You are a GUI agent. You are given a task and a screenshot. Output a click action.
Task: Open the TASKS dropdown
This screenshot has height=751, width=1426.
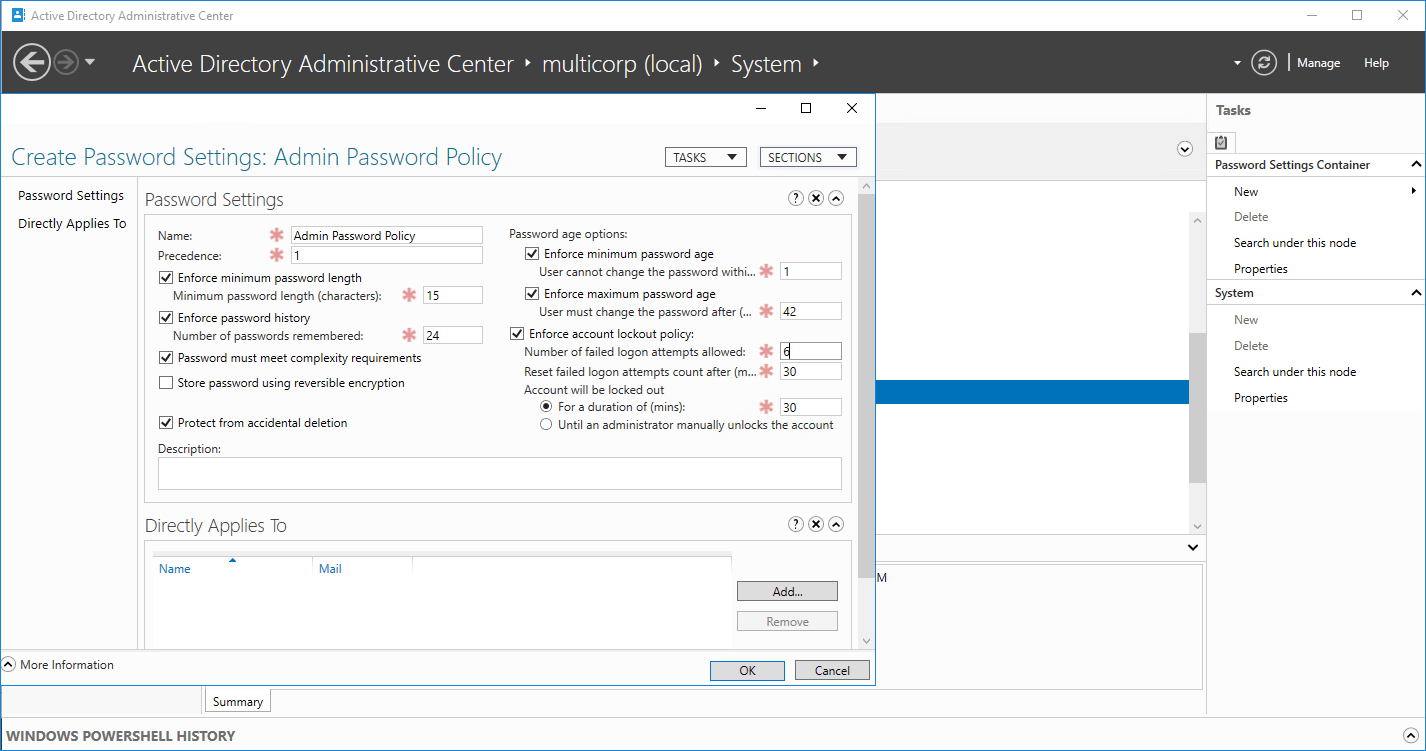[x=706, y=157]
